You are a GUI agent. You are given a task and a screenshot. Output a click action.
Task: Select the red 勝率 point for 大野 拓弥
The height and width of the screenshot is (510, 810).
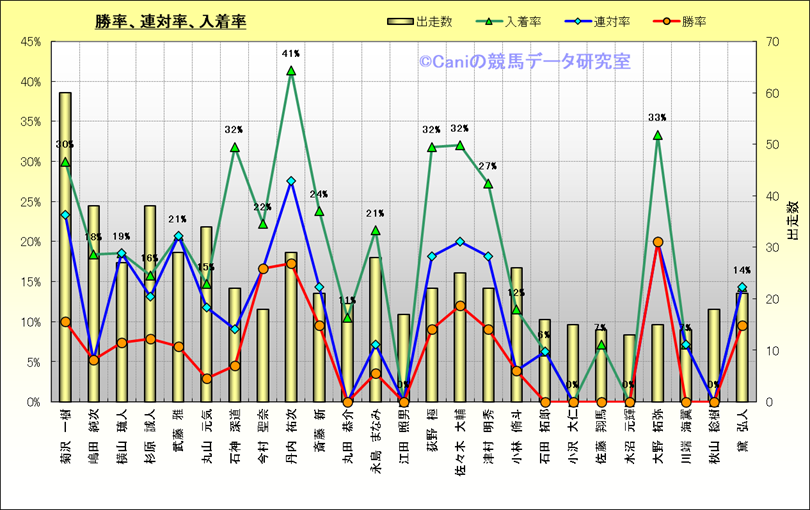point(658,242)
